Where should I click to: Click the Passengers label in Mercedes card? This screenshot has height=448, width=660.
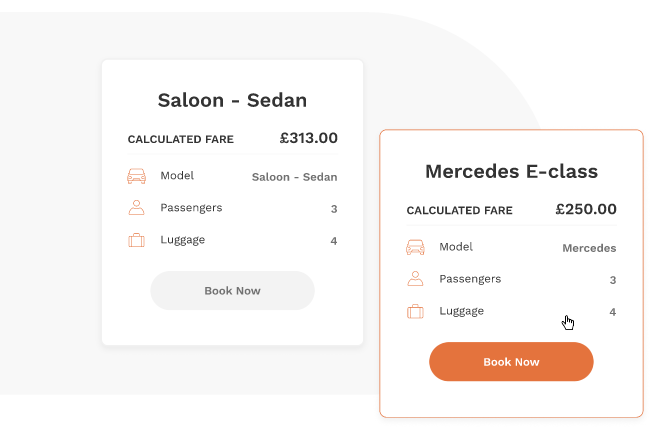pos(470,279)
